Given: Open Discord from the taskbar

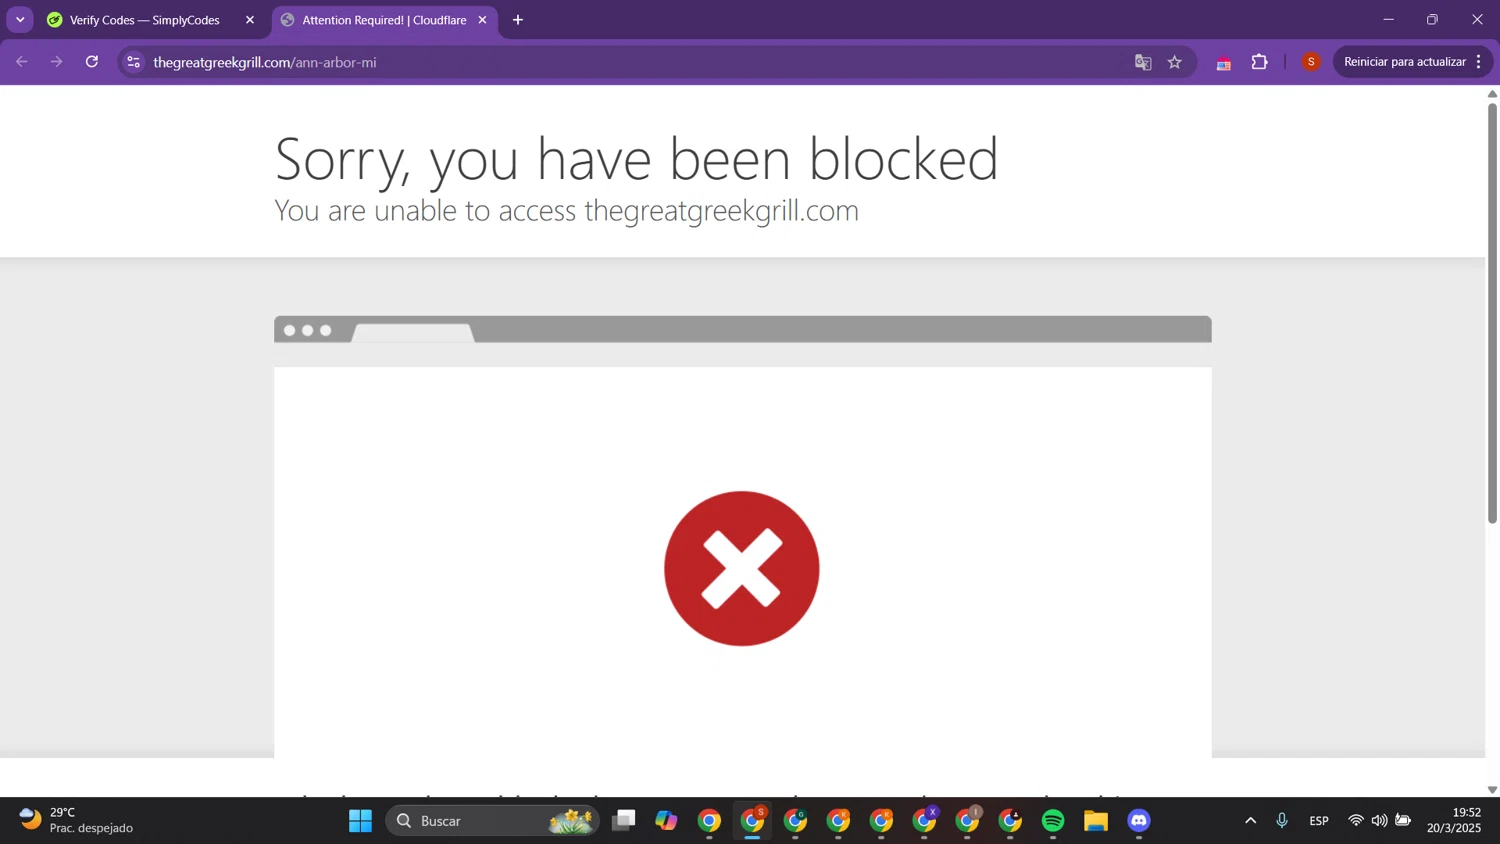Looking at the screenshot, I should (1139, 820).
